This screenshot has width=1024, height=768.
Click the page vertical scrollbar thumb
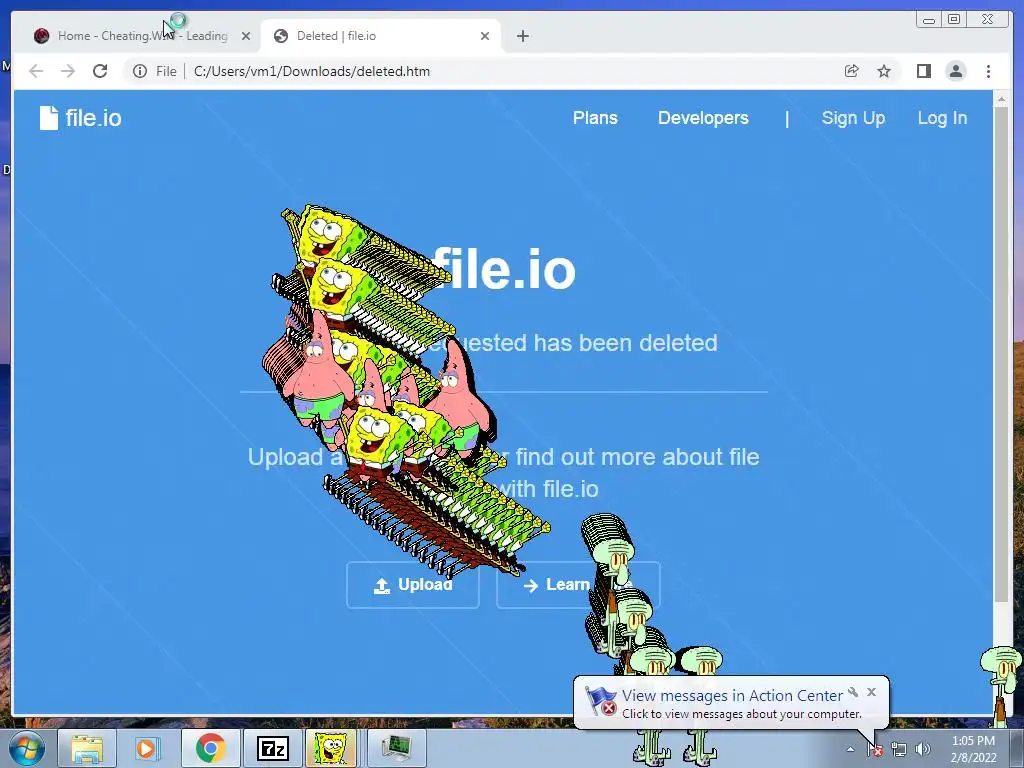(x=1001, y=356)
